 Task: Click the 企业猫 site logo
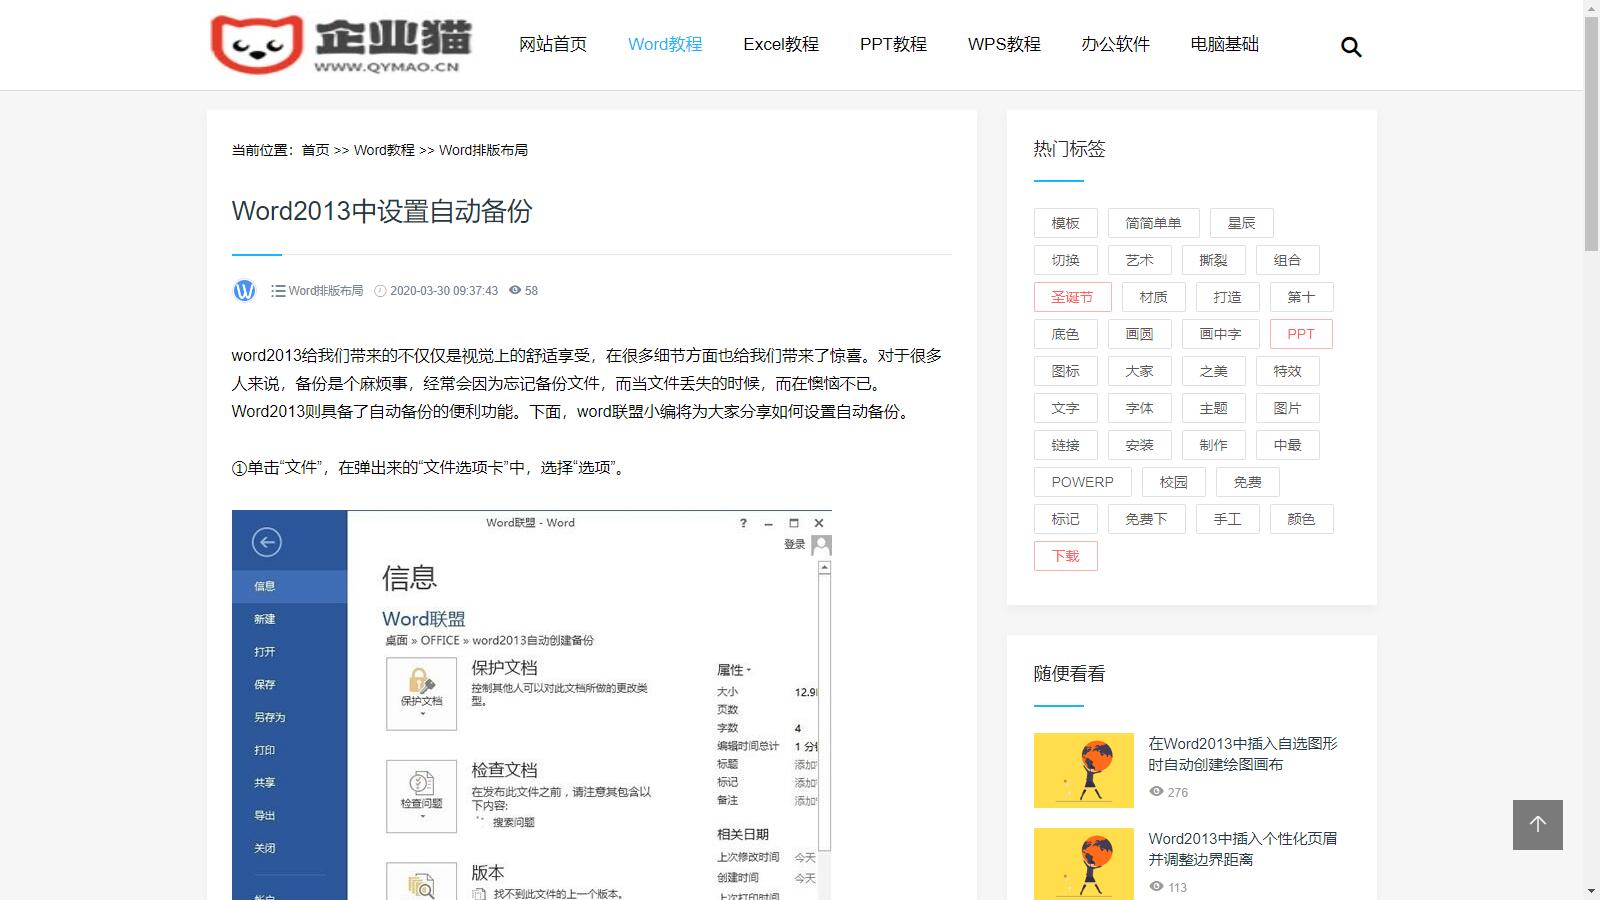point(341,44)
